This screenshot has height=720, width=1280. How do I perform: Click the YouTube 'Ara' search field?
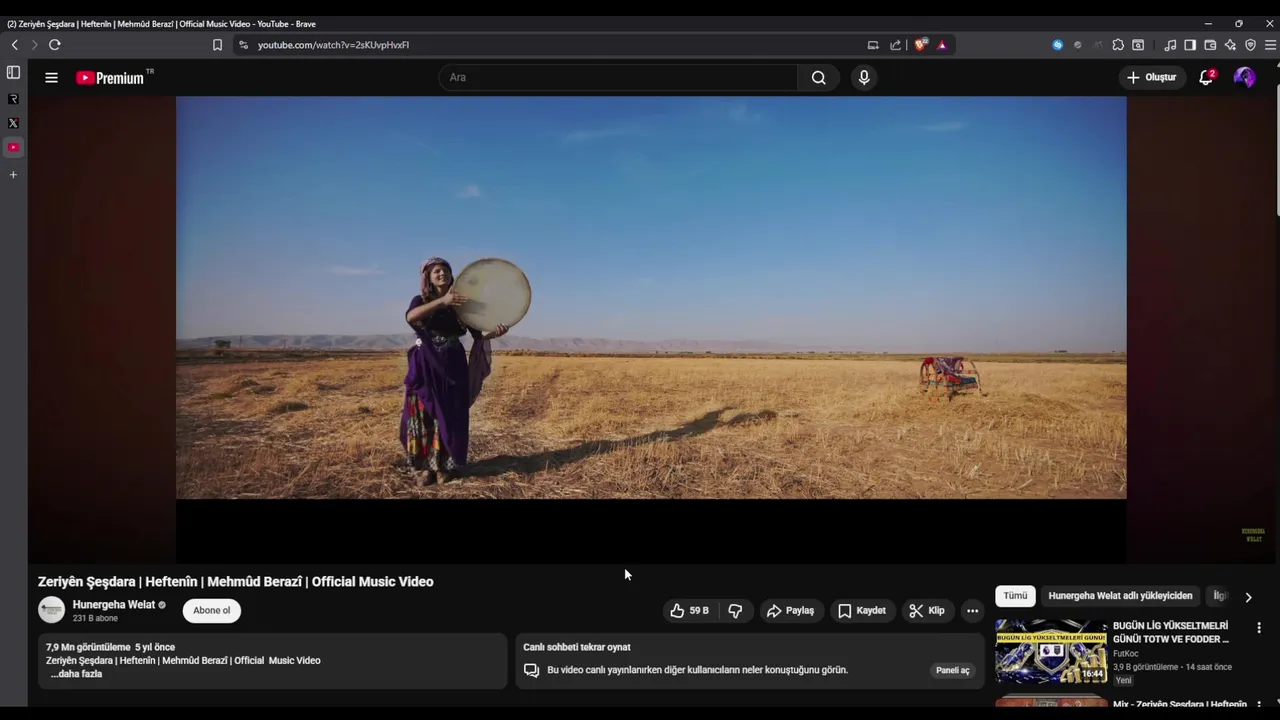point(618,77)
